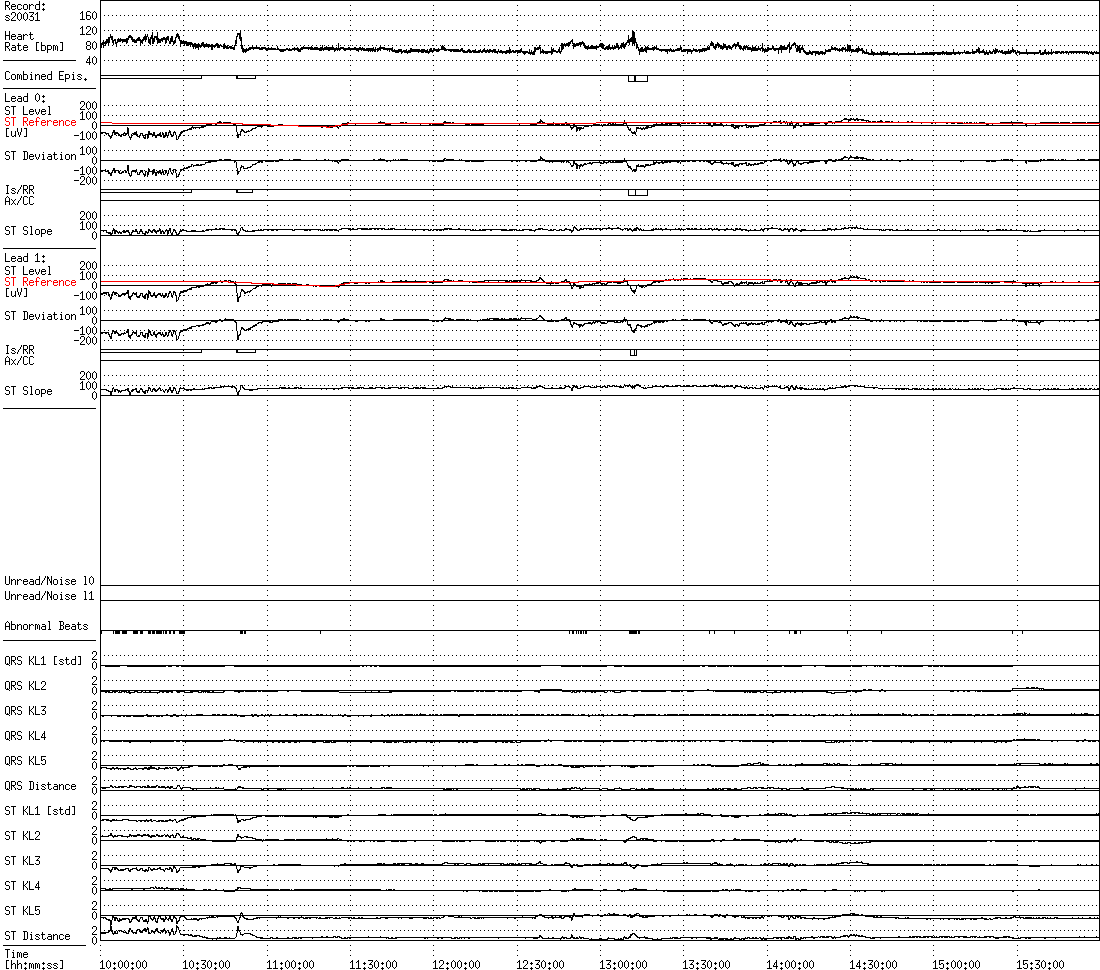Select the Heart Rate [bpm] label
The width and height of the screenshot is (1100, 970).
[24, 42]
